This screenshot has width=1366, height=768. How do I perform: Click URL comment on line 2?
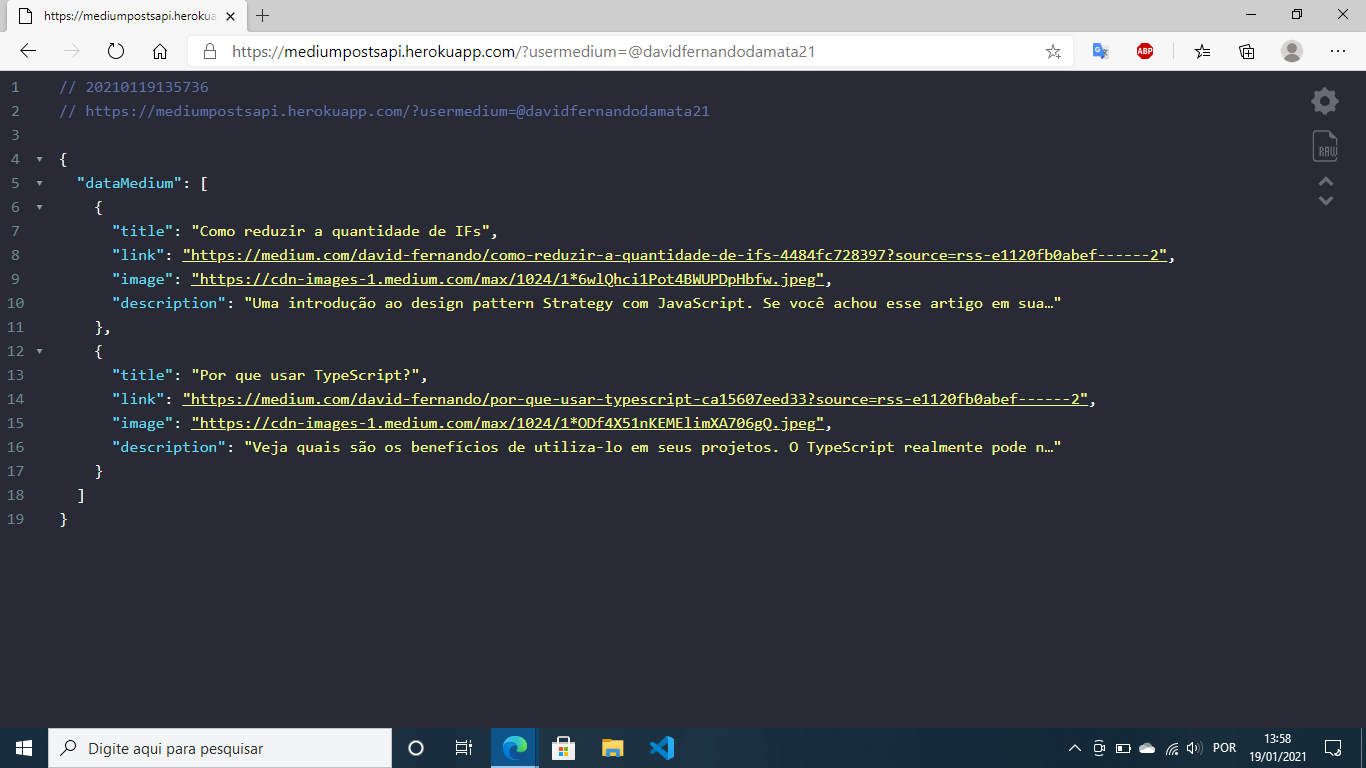pyautogui.click(x=384, y=111)
